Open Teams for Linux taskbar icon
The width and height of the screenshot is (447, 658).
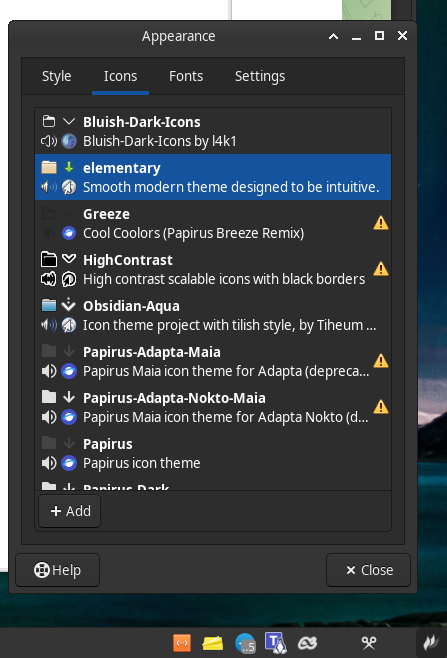[276, 643]
